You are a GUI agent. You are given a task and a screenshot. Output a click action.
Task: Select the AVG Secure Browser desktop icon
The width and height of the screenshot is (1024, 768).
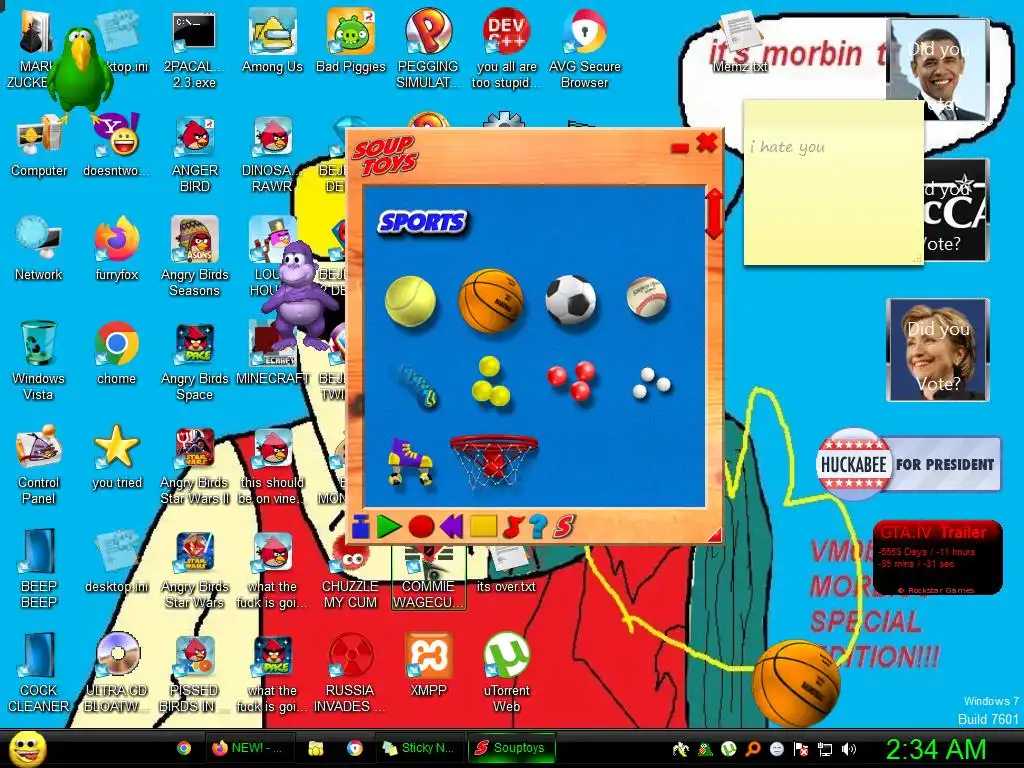tap(584, 49)
